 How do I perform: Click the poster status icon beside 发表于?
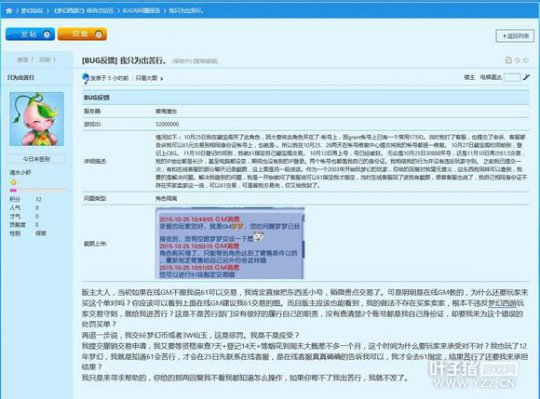(x=85, y=78)
